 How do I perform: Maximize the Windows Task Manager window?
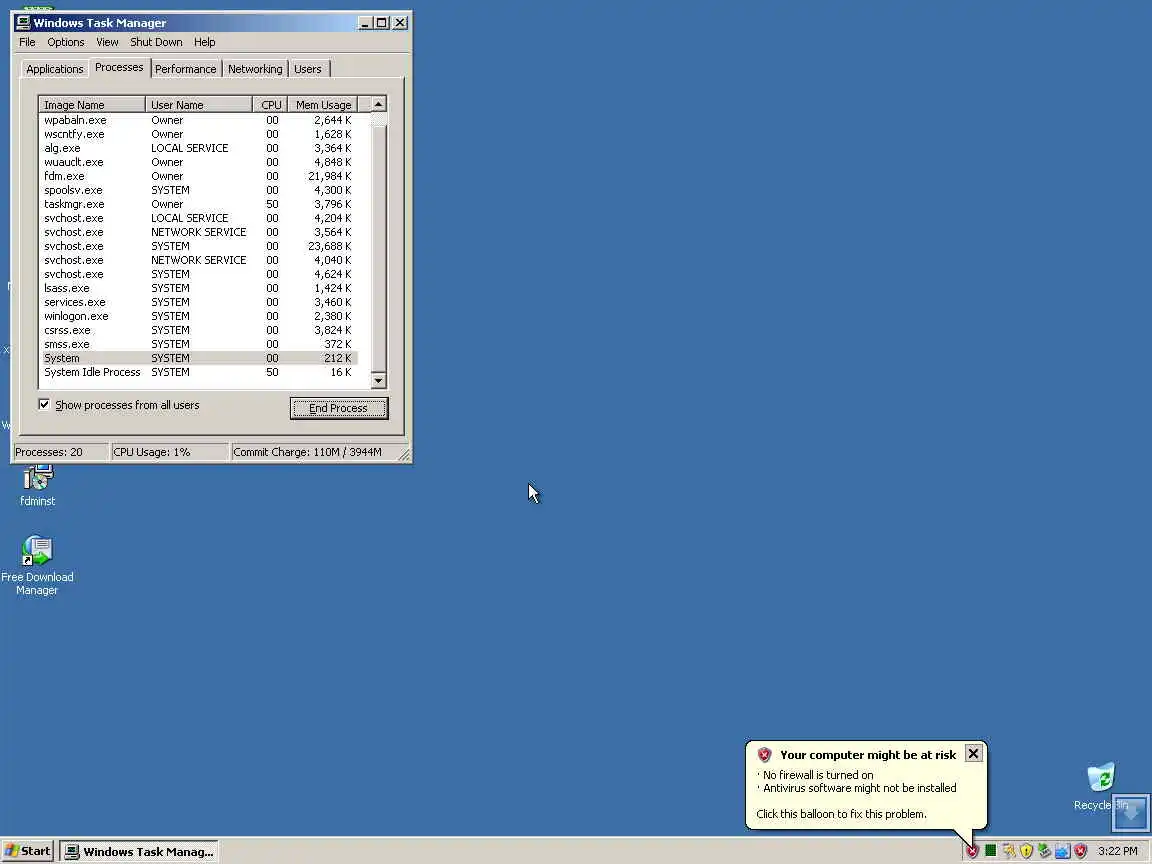coord(381,23)
